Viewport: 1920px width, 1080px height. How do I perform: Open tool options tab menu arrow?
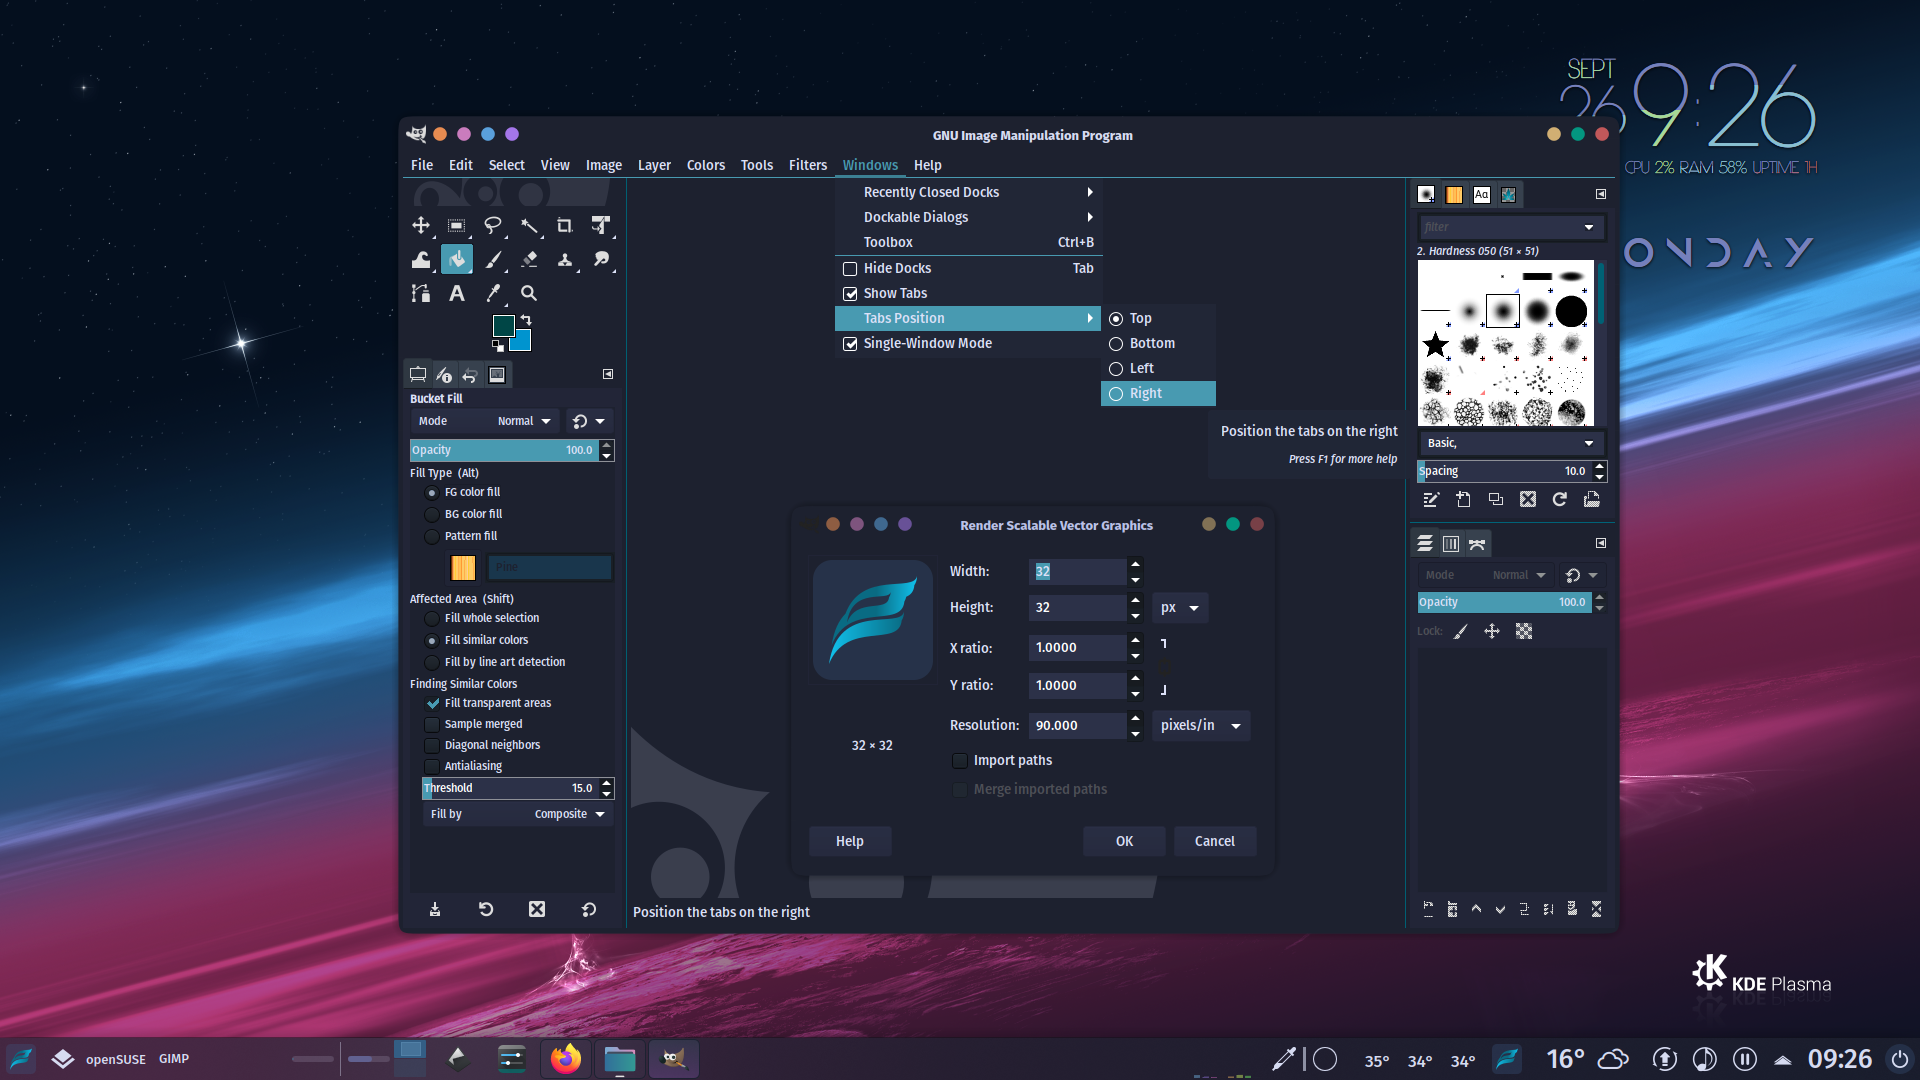pos(608,374)
